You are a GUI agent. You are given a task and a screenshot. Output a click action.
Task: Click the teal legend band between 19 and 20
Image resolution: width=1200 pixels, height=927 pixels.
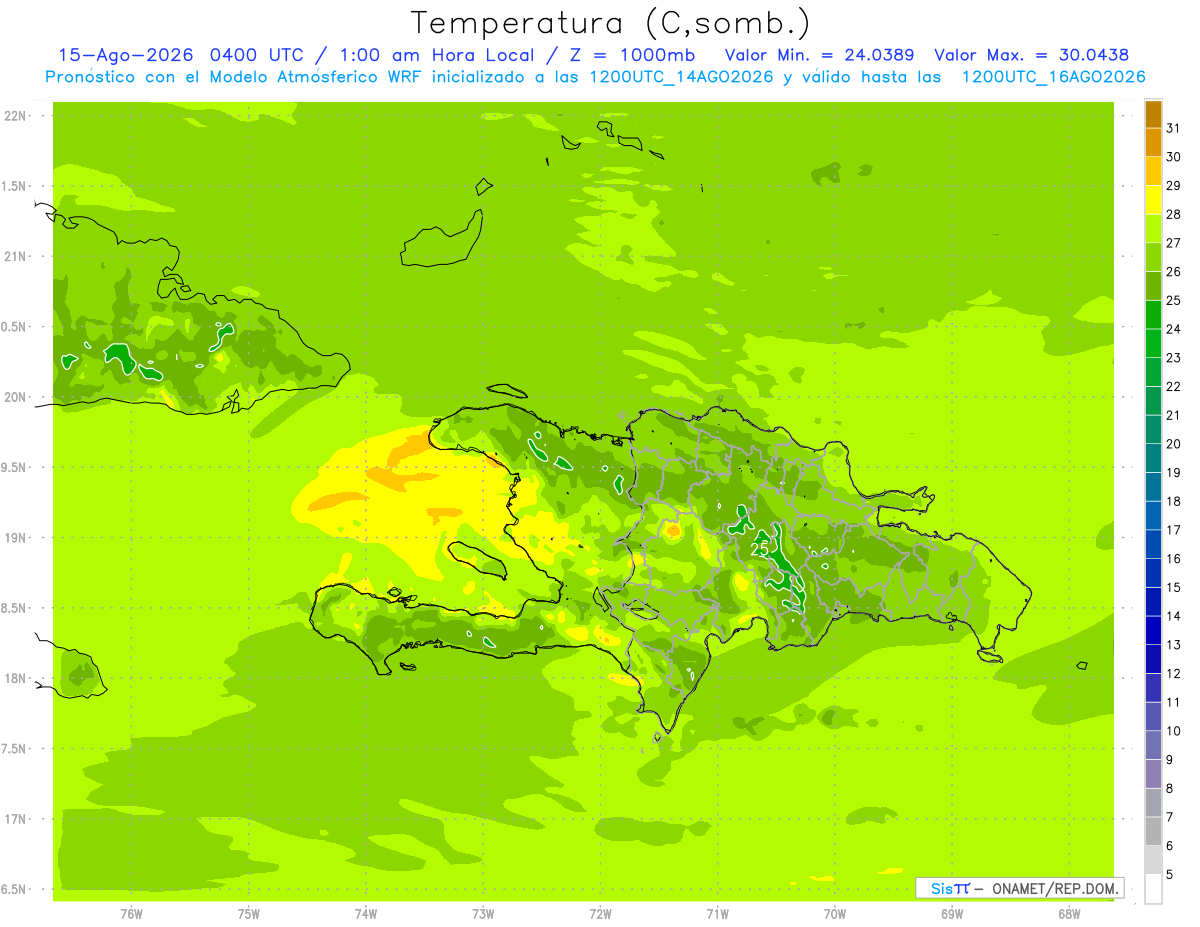tap(1153, 458)
